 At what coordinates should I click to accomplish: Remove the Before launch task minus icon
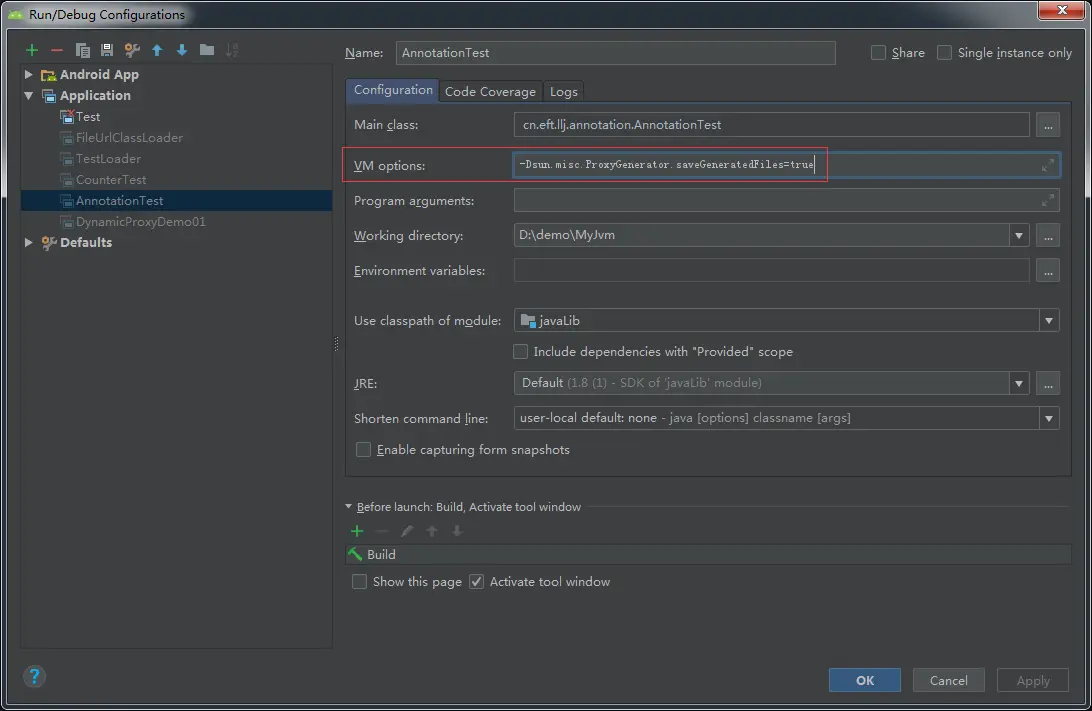tap(382, 531)
